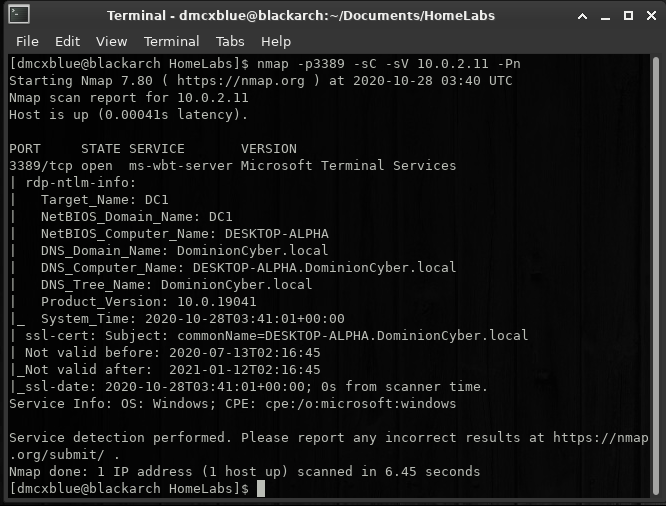666x506 pixels.
Task: Click the vertical scrollbar of the terminal
Action: click(x=656, y=276)
